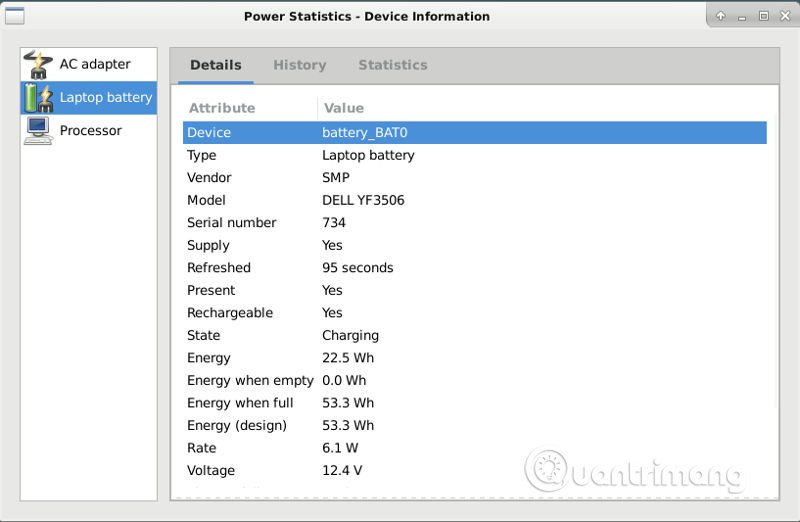The width and height of the screenshot is (800, 522).
Task: Select the Energy (design) cell
Action: click(237, 426)
